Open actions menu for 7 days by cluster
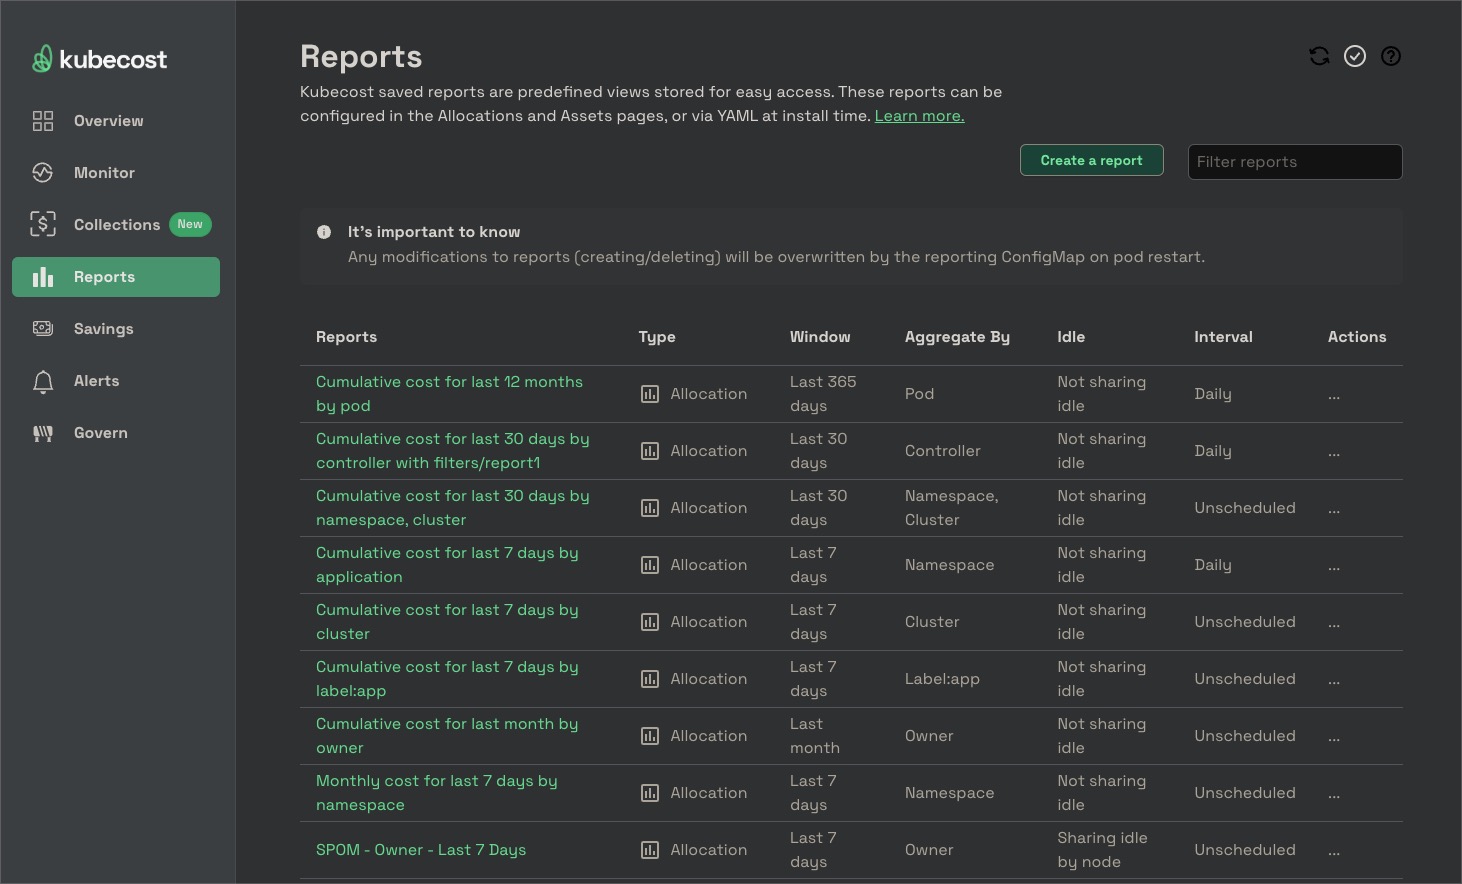This screenshot has width=1462, height=884. [x=1334, y=625]
